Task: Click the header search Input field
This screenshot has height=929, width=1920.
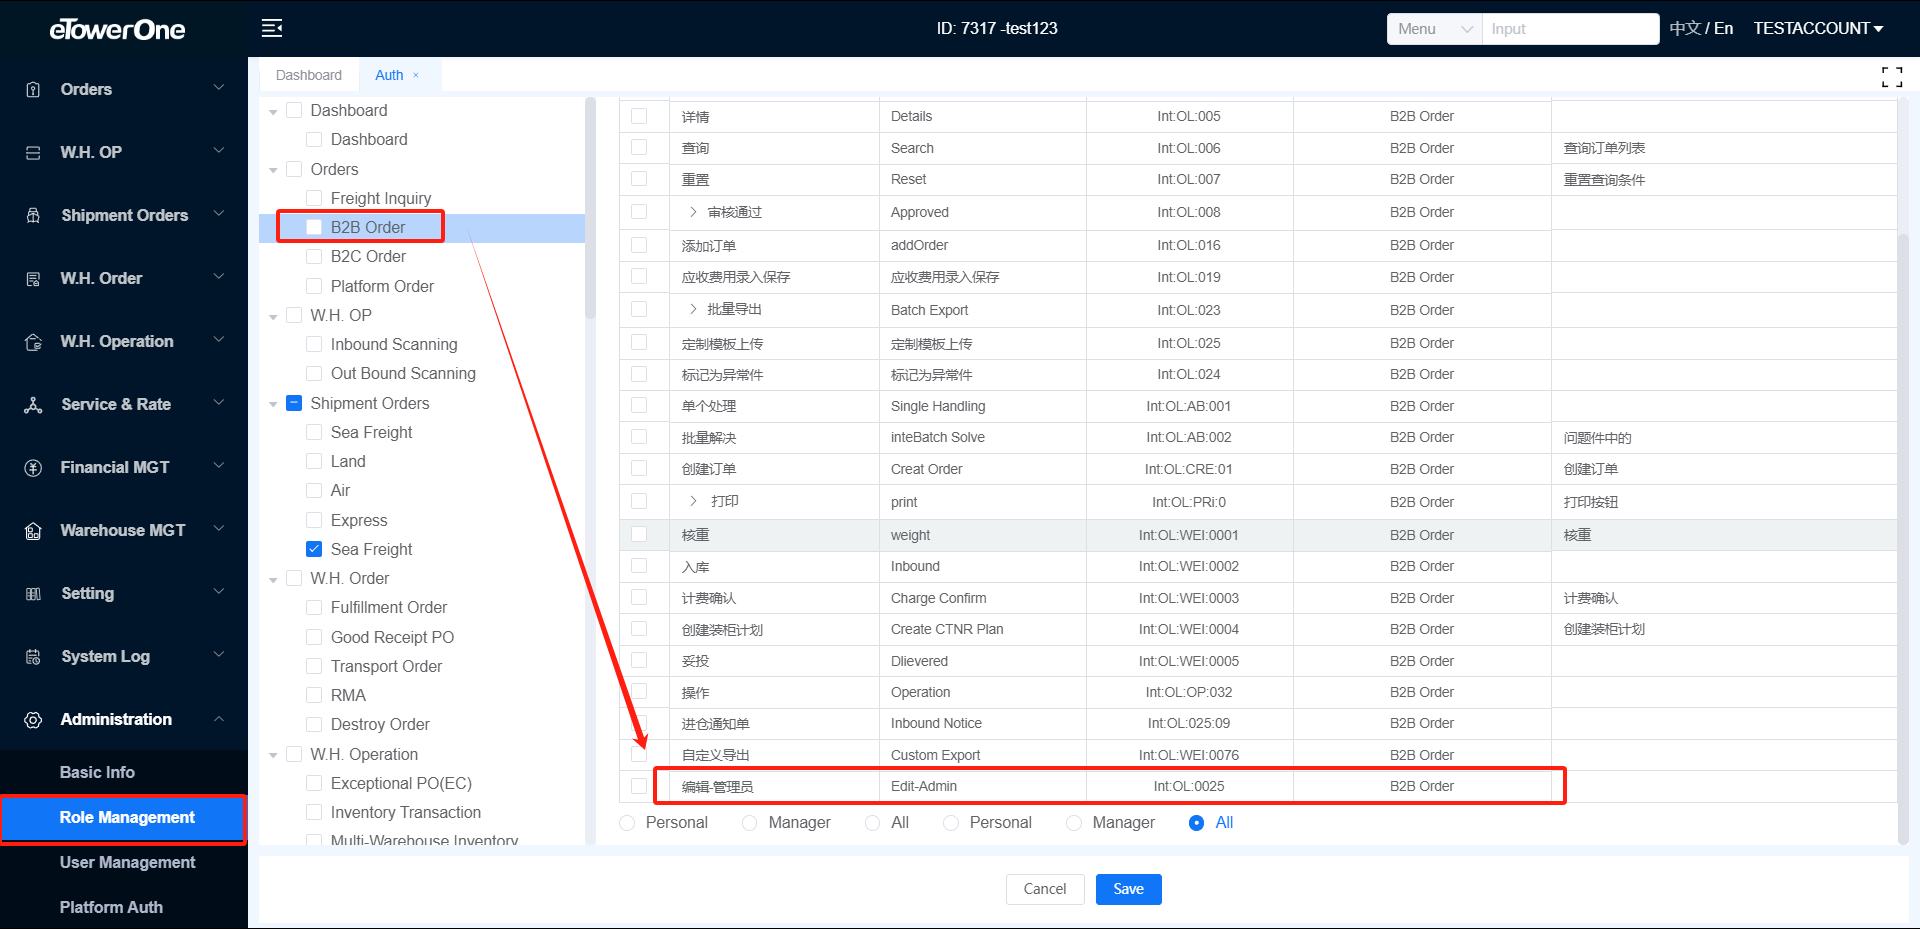Action: pos(1570,29)
